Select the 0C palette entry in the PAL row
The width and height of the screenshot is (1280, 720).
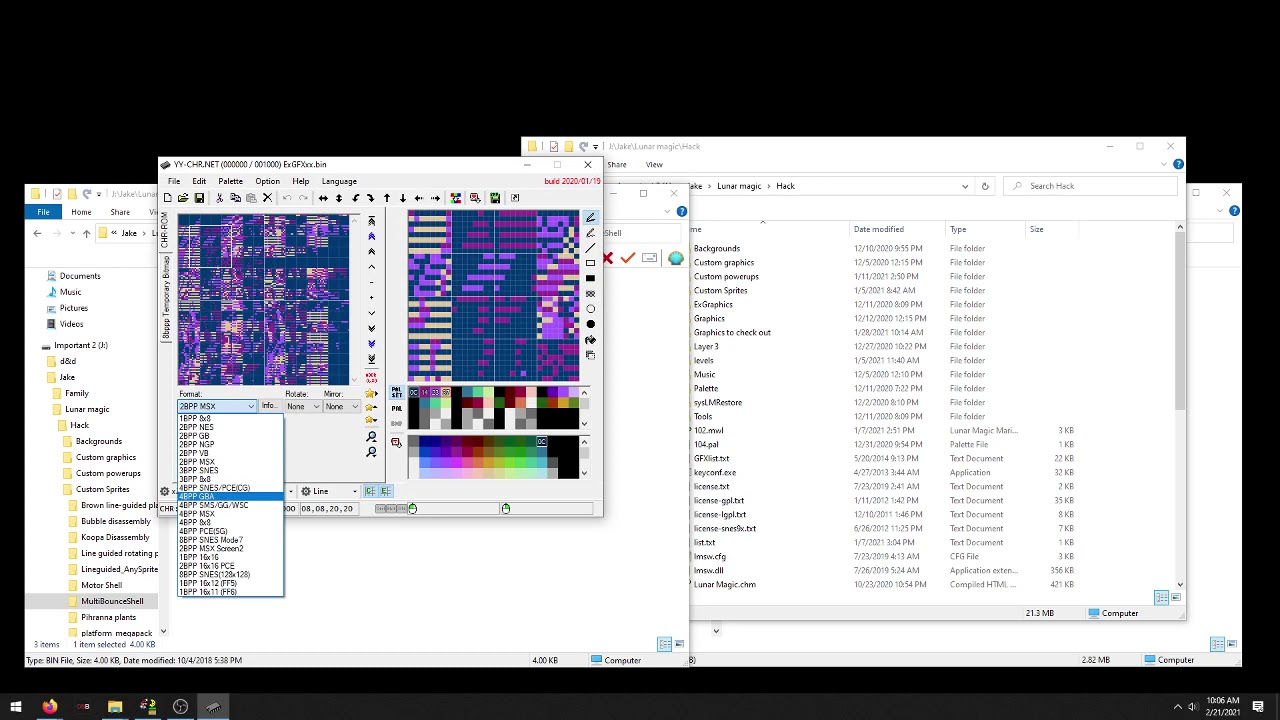[x=414, y=392]
